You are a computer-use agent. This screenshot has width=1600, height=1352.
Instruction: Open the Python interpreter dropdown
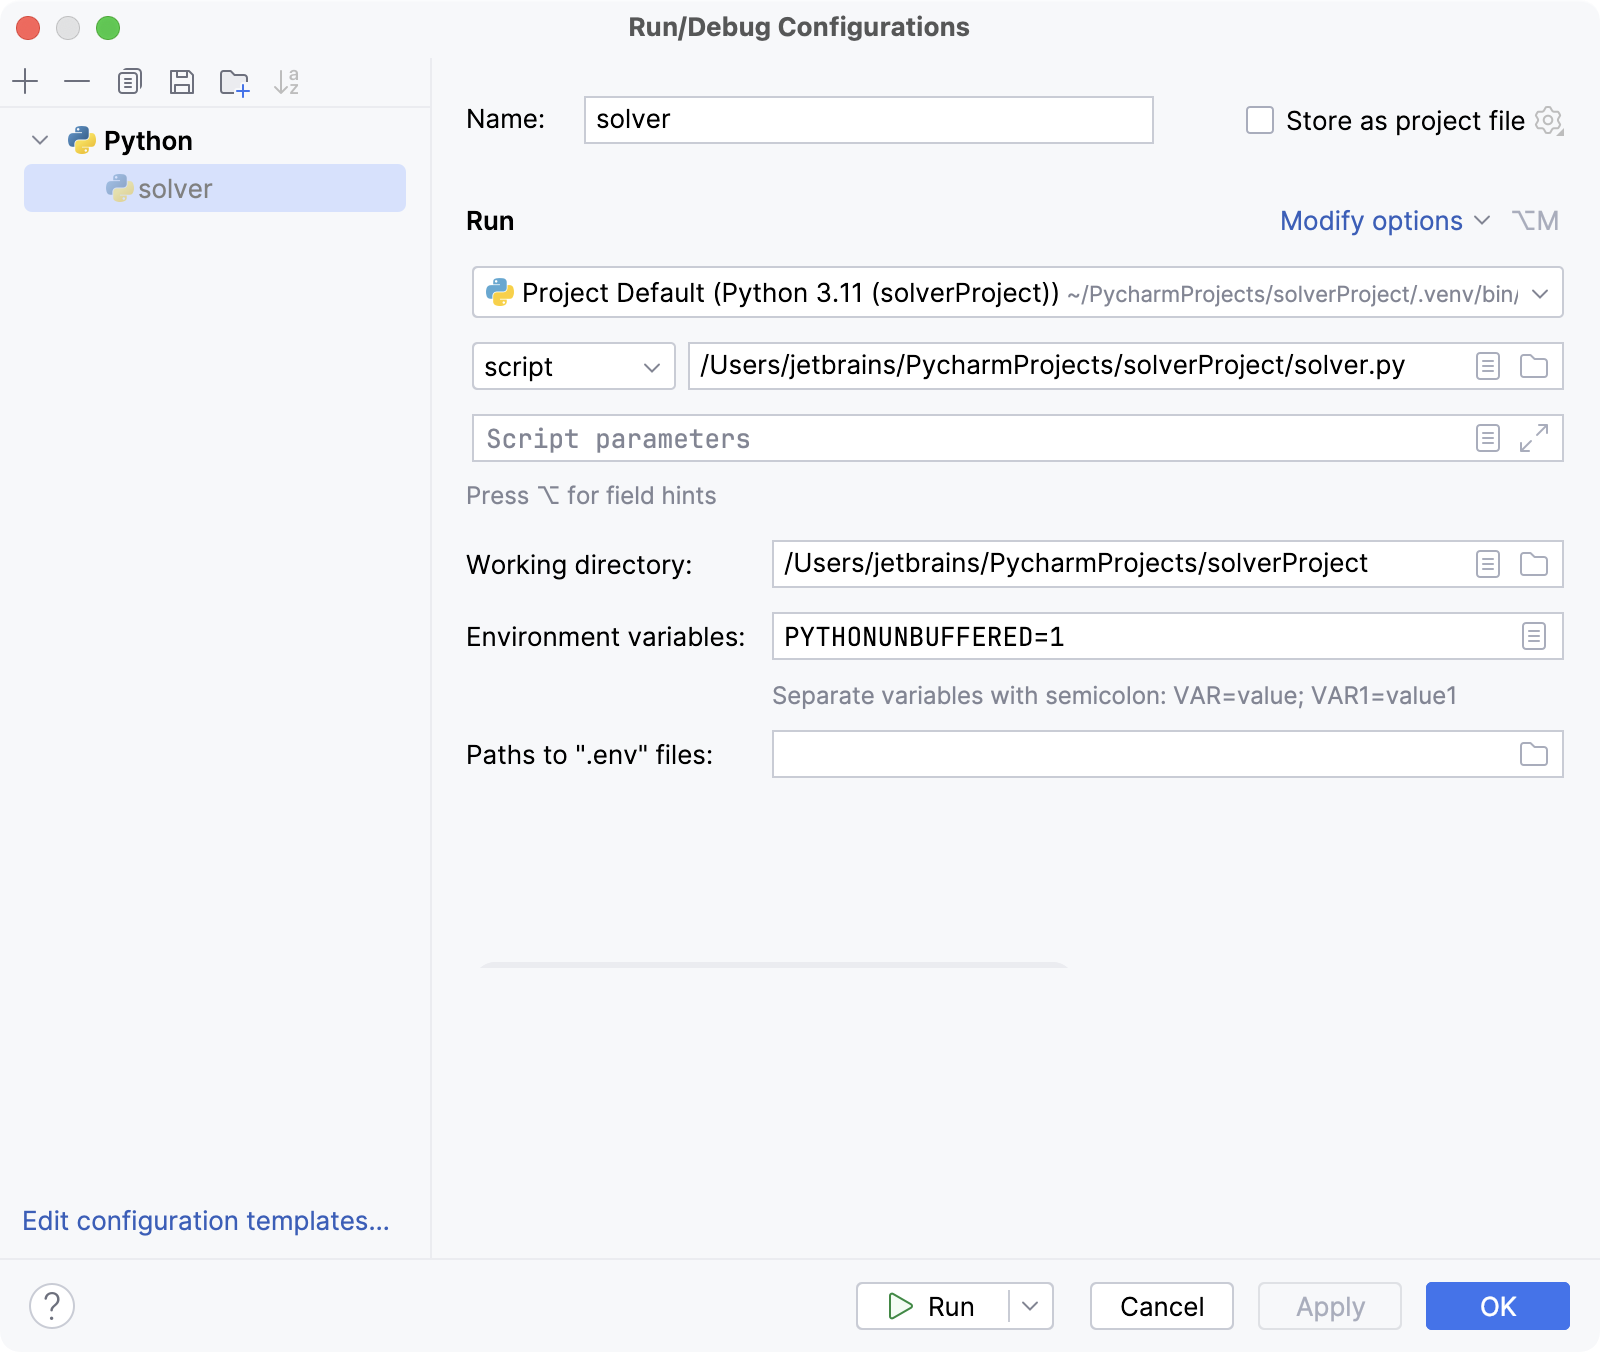[1540, 293]
